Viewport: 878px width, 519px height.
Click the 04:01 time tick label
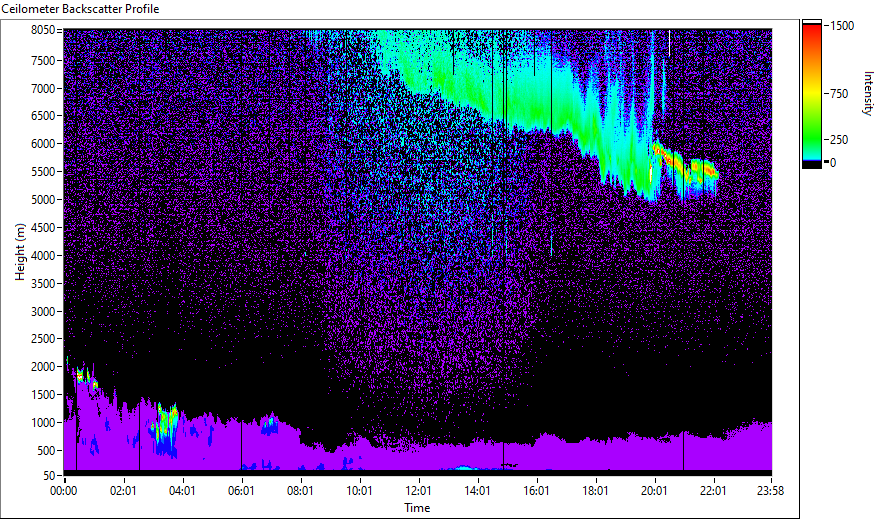tap(182, 491)
